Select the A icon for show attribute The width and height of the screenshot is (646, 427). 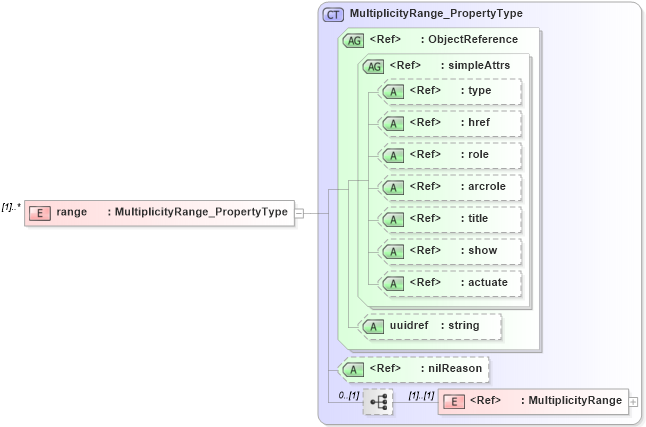(x=393, y=251)
